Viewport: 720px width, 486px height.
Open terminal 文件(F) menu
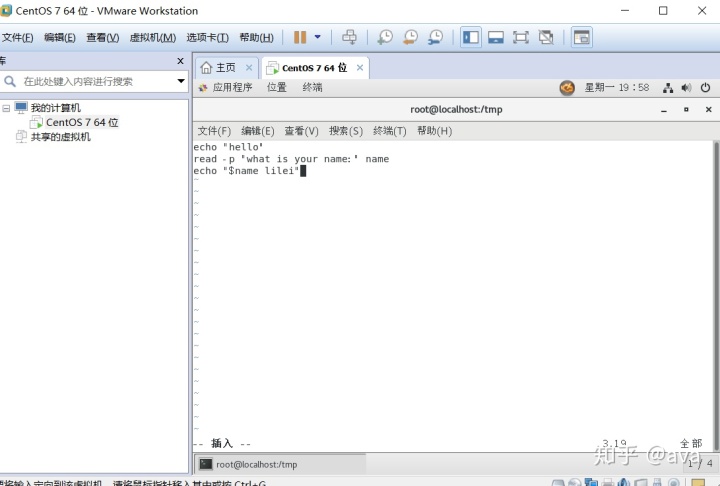[214, 131]
